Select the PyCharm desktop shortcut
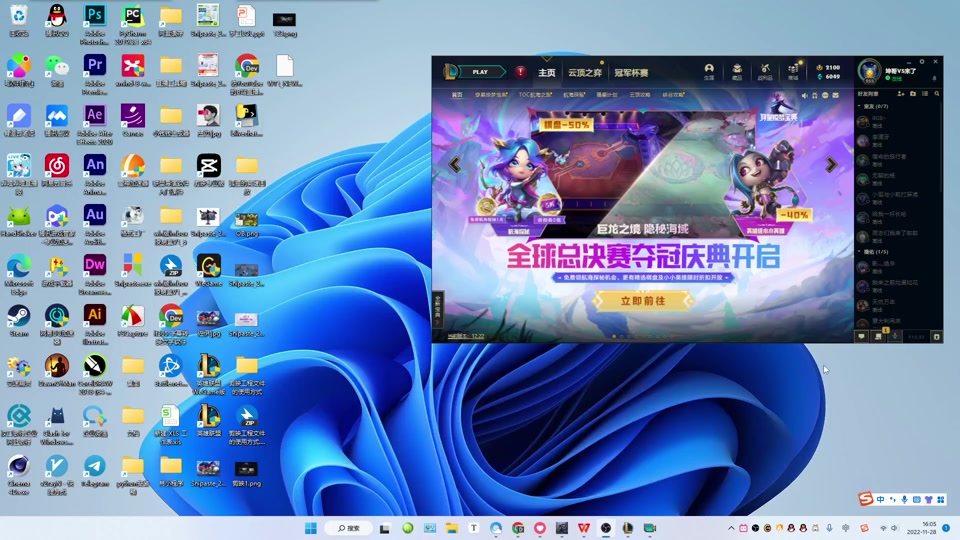Screen dimensions: 960x540 click(x=132, y=24)
